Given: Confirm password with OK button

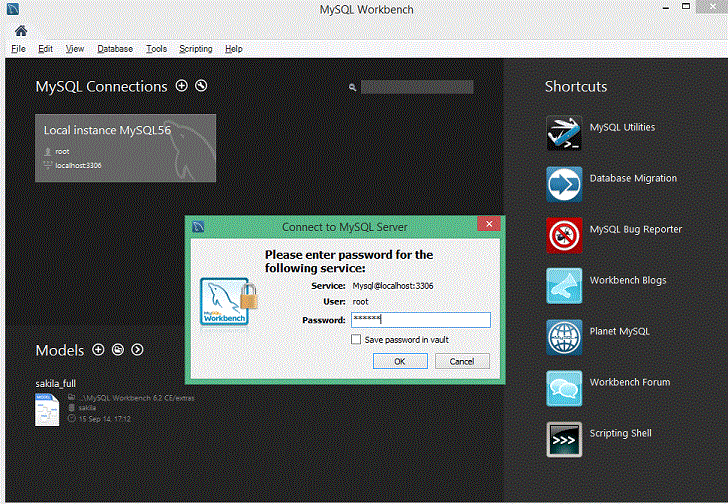Looking at the screenshot, I should click(x=400, y=361).
